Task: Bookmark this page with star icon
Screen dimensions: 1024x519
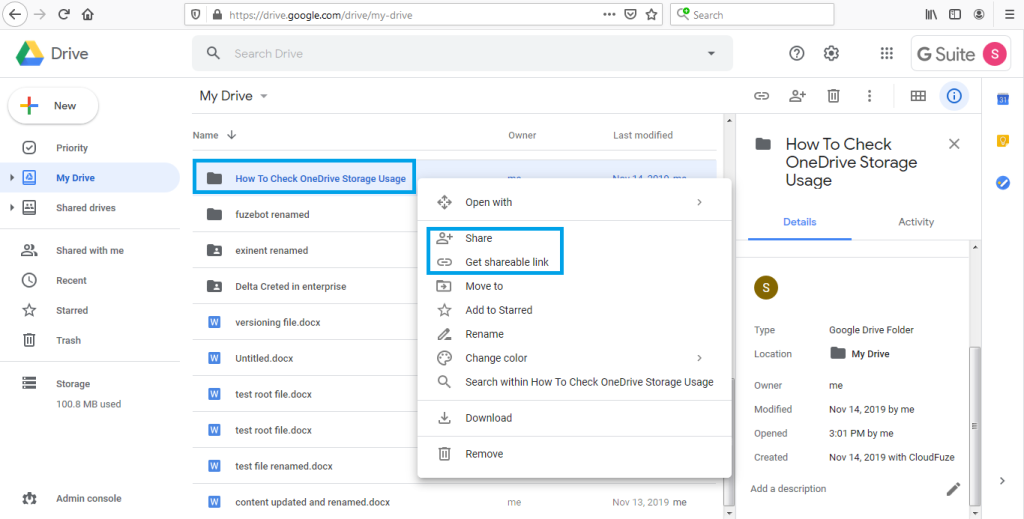Action: click(x=651, y=14)
